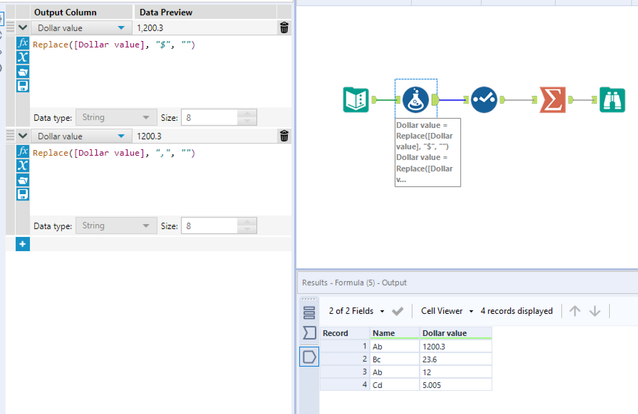Click inside the "$" Replace expression editor

pos(161,71)
